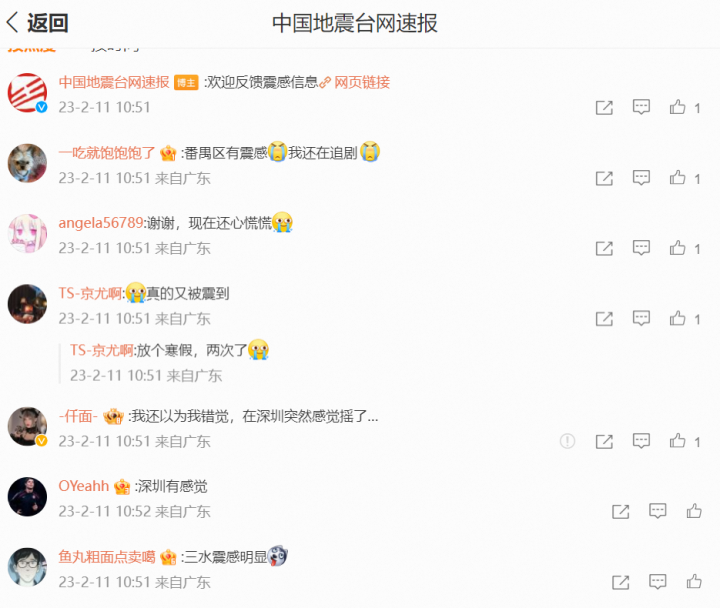The height and width of the screenshot is (608, 720).
Task: Comment on OYeahh's post via reply icon
Action: click(x=658, y=511)
